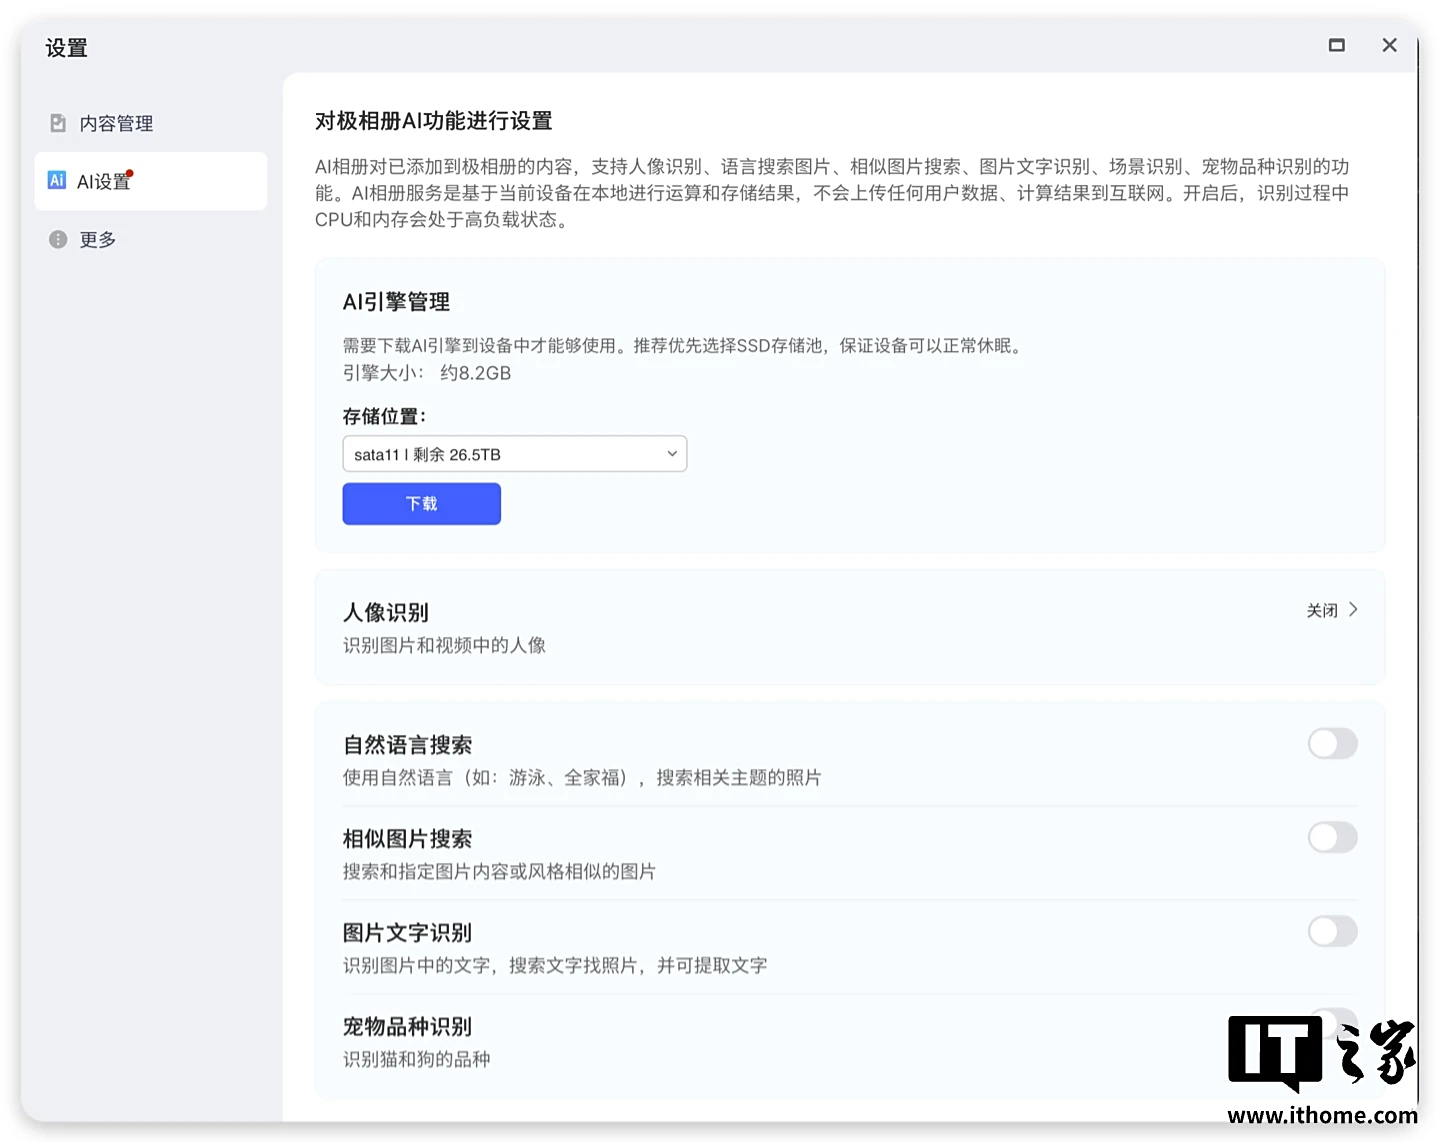The height and width of the screenshot is (1142, 1440).
Task: Turn on the 相似图片搜索 switch
Action: pos(1332,837)
